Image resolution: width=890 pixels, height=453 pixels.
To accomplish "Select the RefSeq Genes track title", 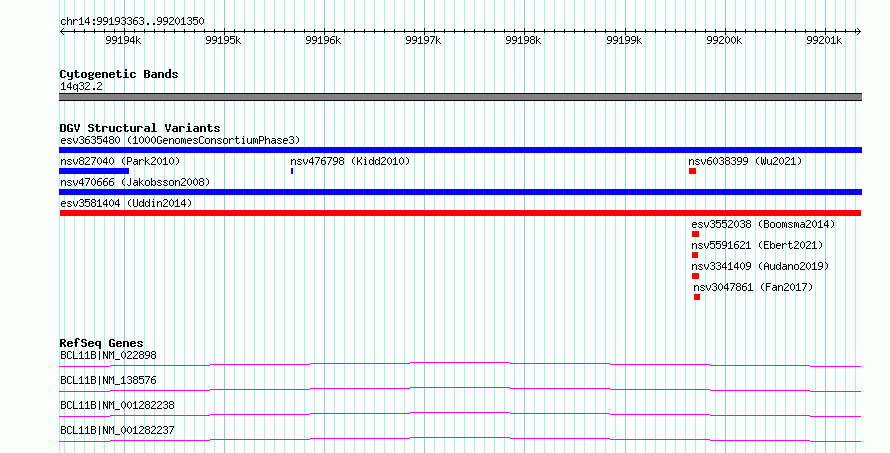I will coord(102,343).
